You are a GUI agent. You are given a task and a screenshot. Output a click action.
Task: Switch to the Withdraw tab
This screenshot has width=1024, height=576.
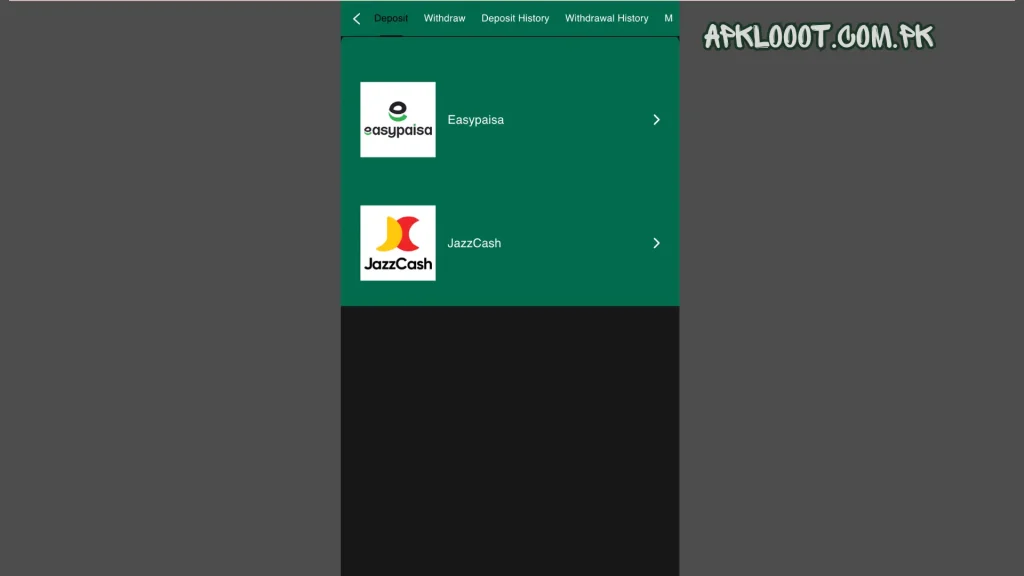click(x=444, y=18)
